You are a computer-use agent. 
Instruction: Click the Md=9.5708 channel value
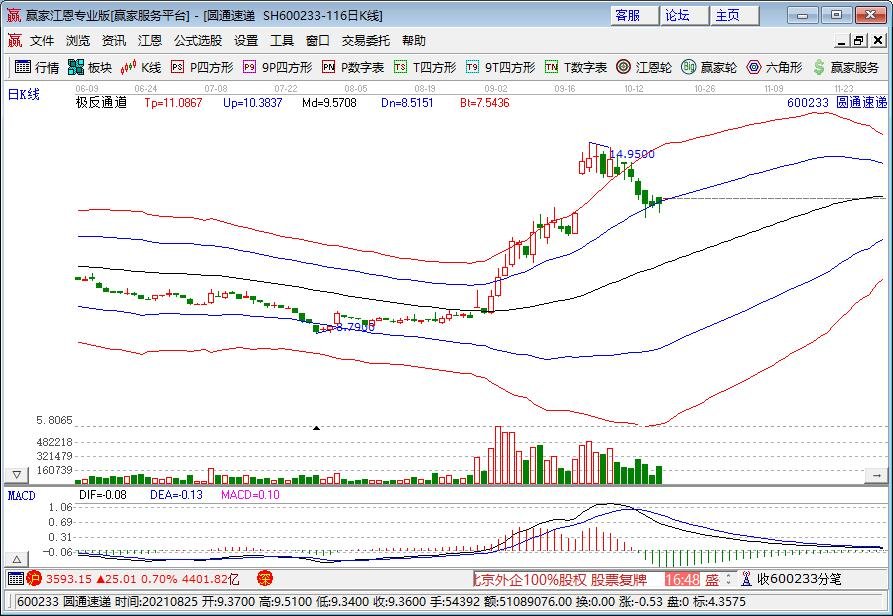[329, 103]
